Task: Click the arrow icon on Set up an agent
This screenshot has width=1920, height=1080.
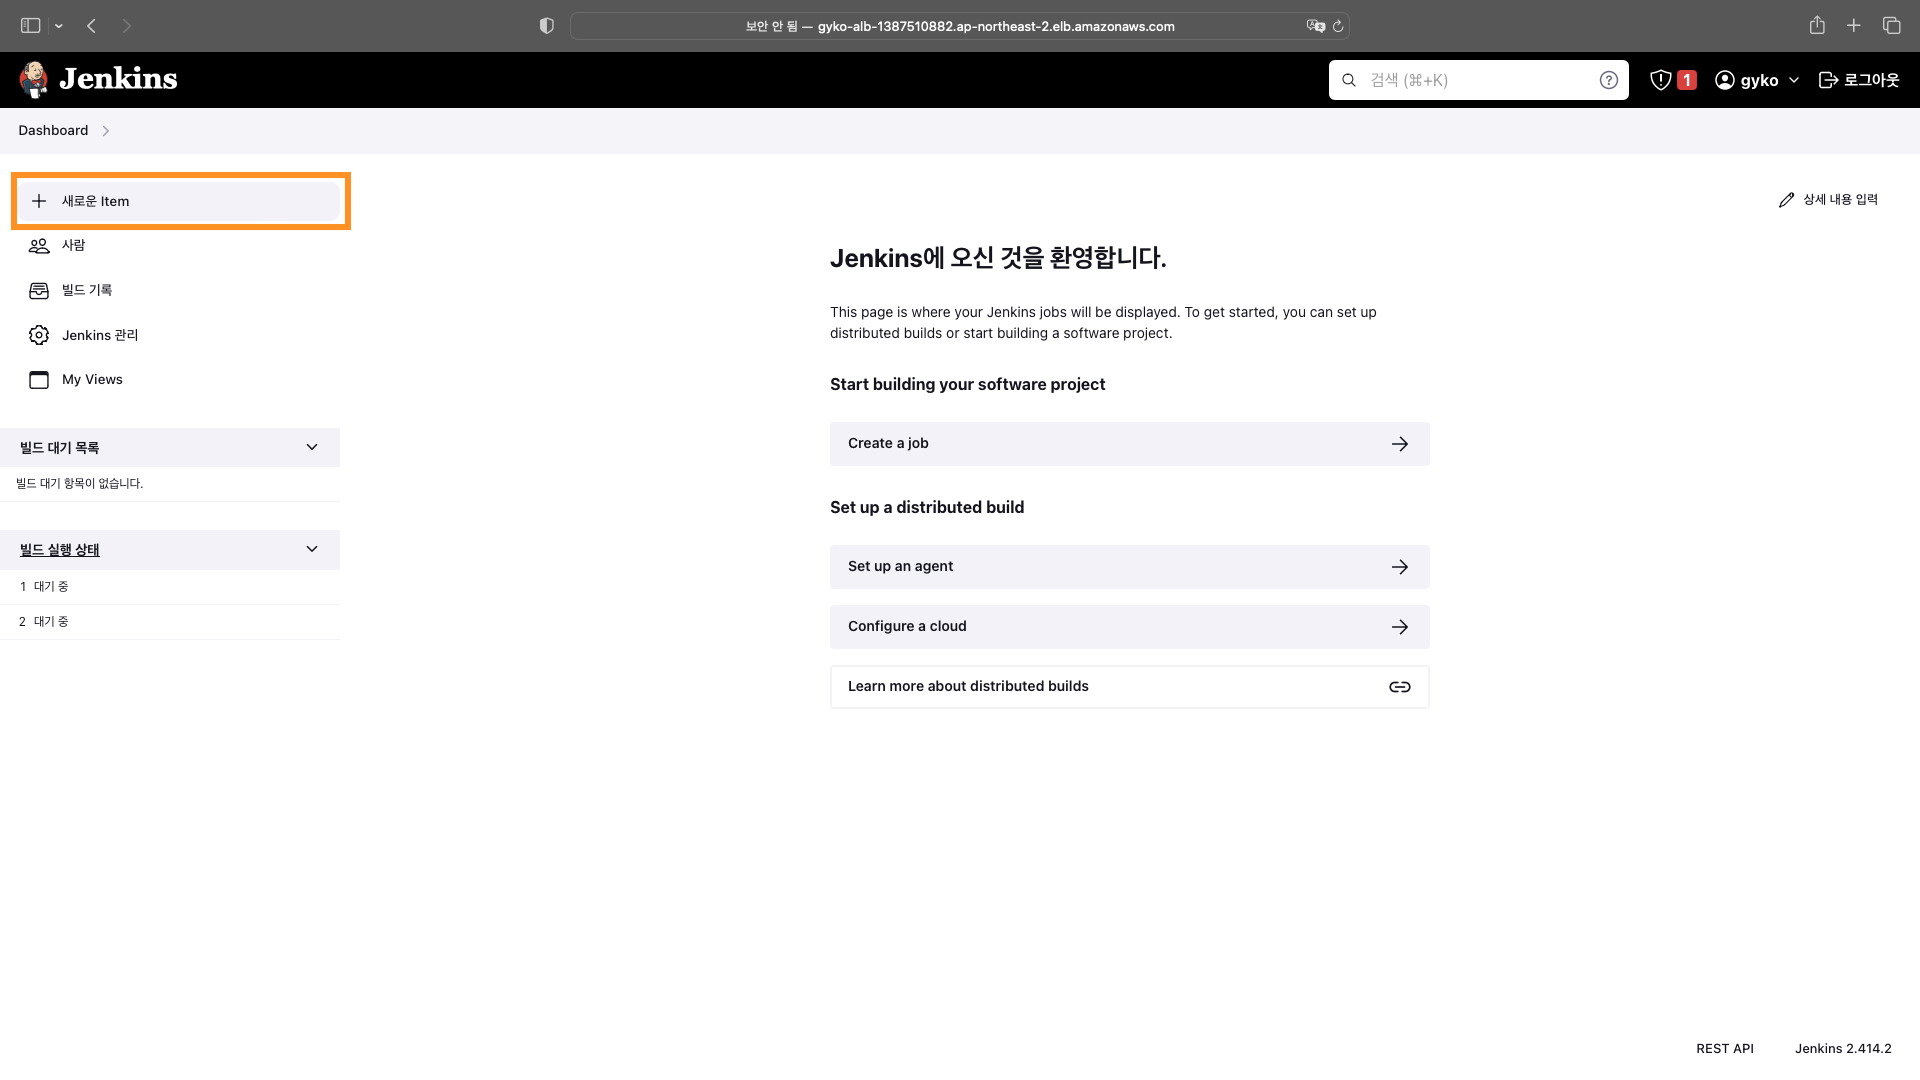Action: click(1400, 567)
